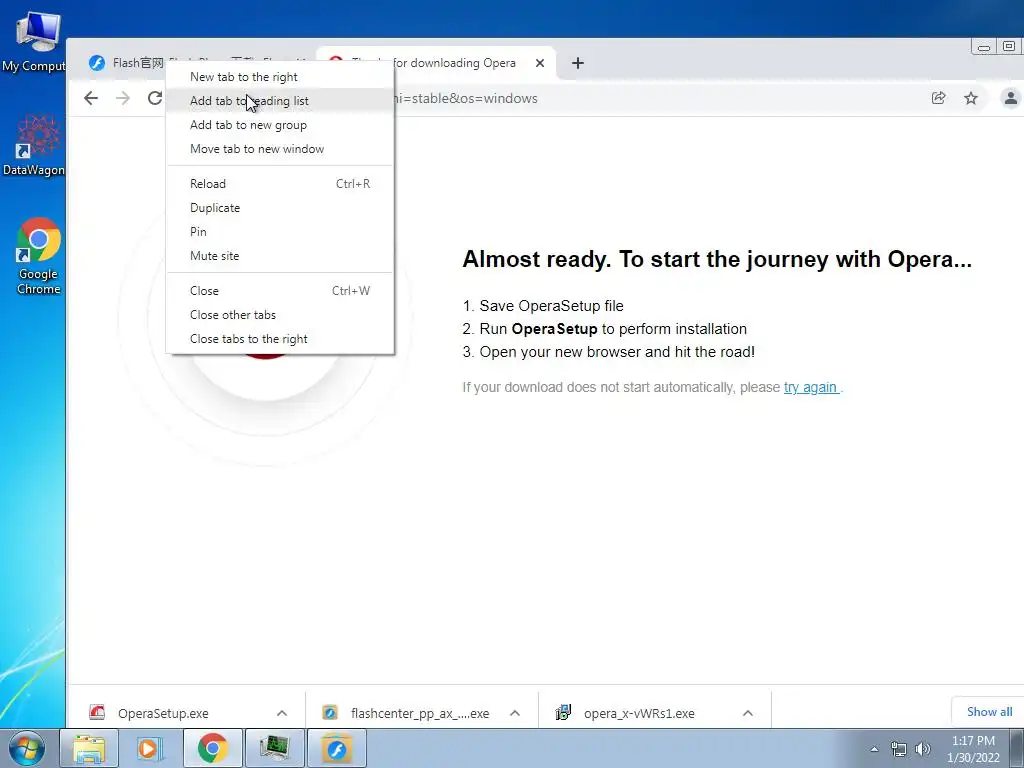Open the system monitor taskbar icon
The image size is (1024, 768).
click(275, 748)
